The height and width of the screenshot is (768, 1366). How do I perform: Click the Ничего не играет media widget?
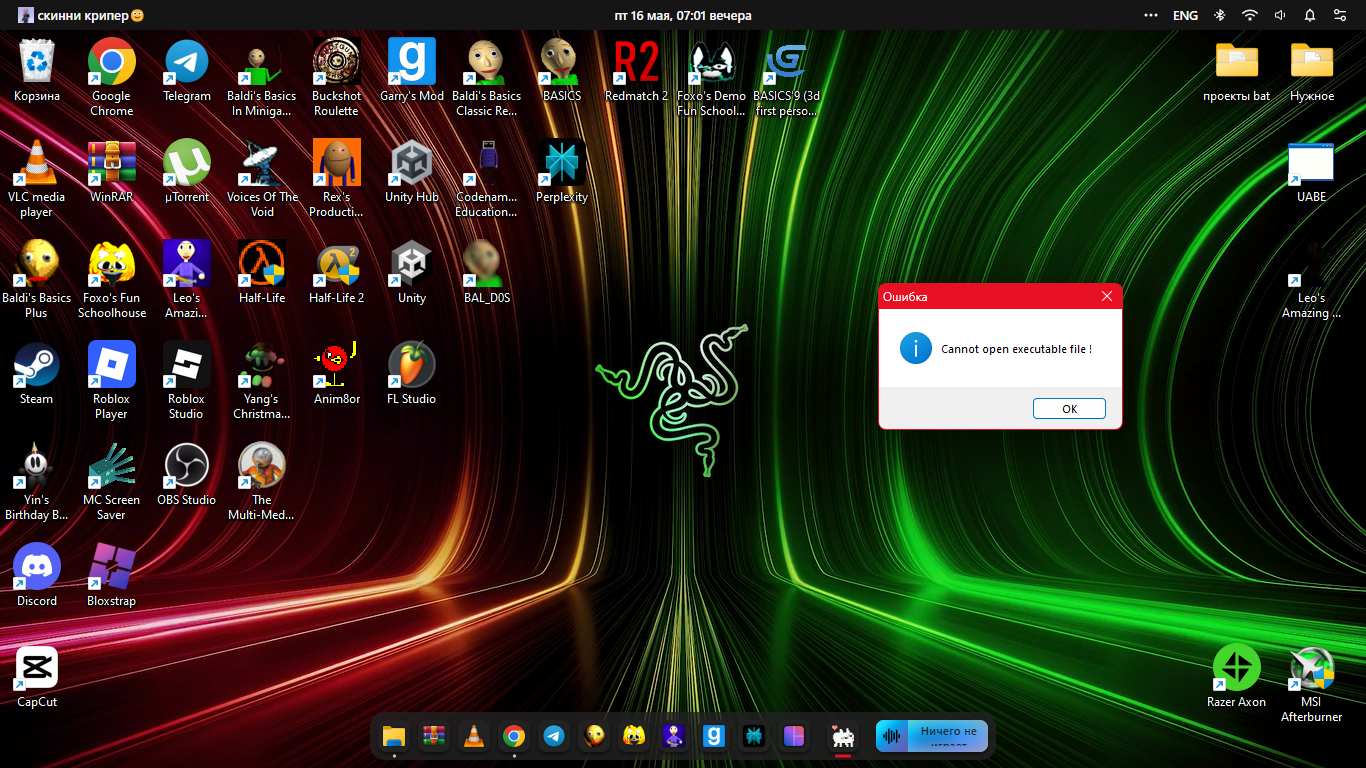coord(932,736)
